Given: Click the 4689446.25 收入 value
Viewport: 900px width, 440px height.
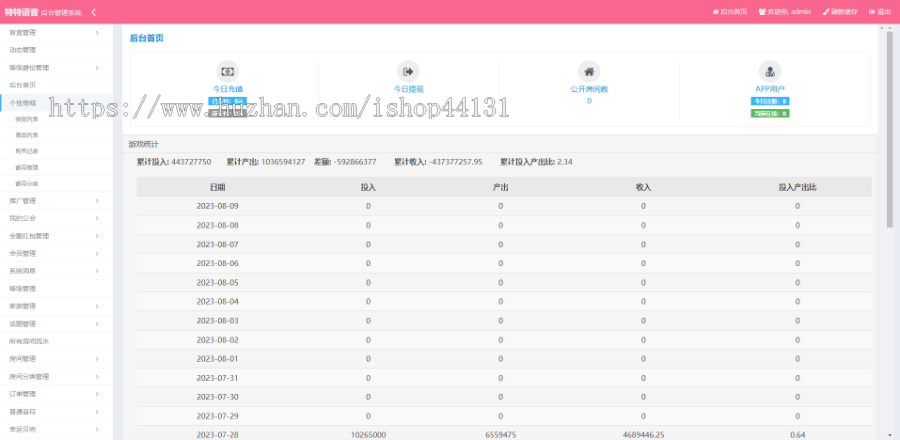Looking at the screenshot, I should click(x=643, y=435).
